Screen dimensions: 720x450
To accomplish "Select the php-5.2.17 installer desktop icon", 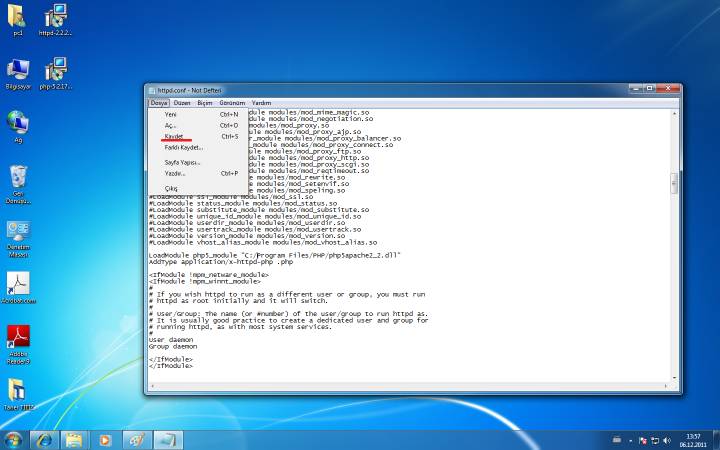I will 56,70.
